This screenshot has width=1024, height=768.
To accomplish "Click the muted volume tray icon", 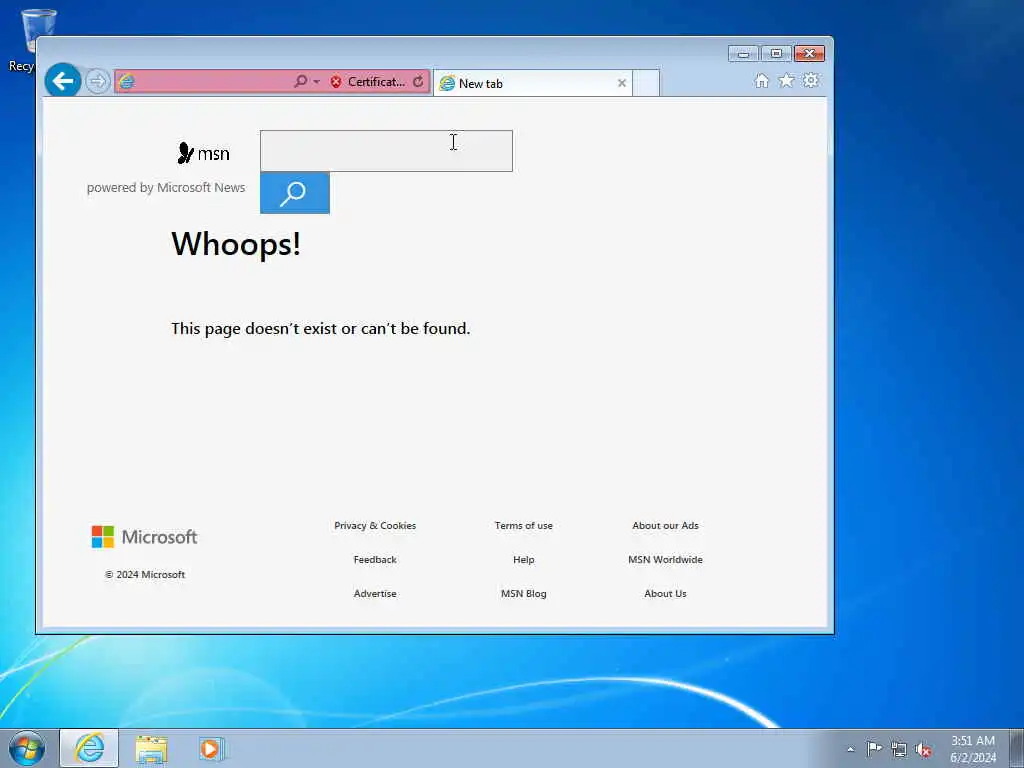I will tap(923, 750).
